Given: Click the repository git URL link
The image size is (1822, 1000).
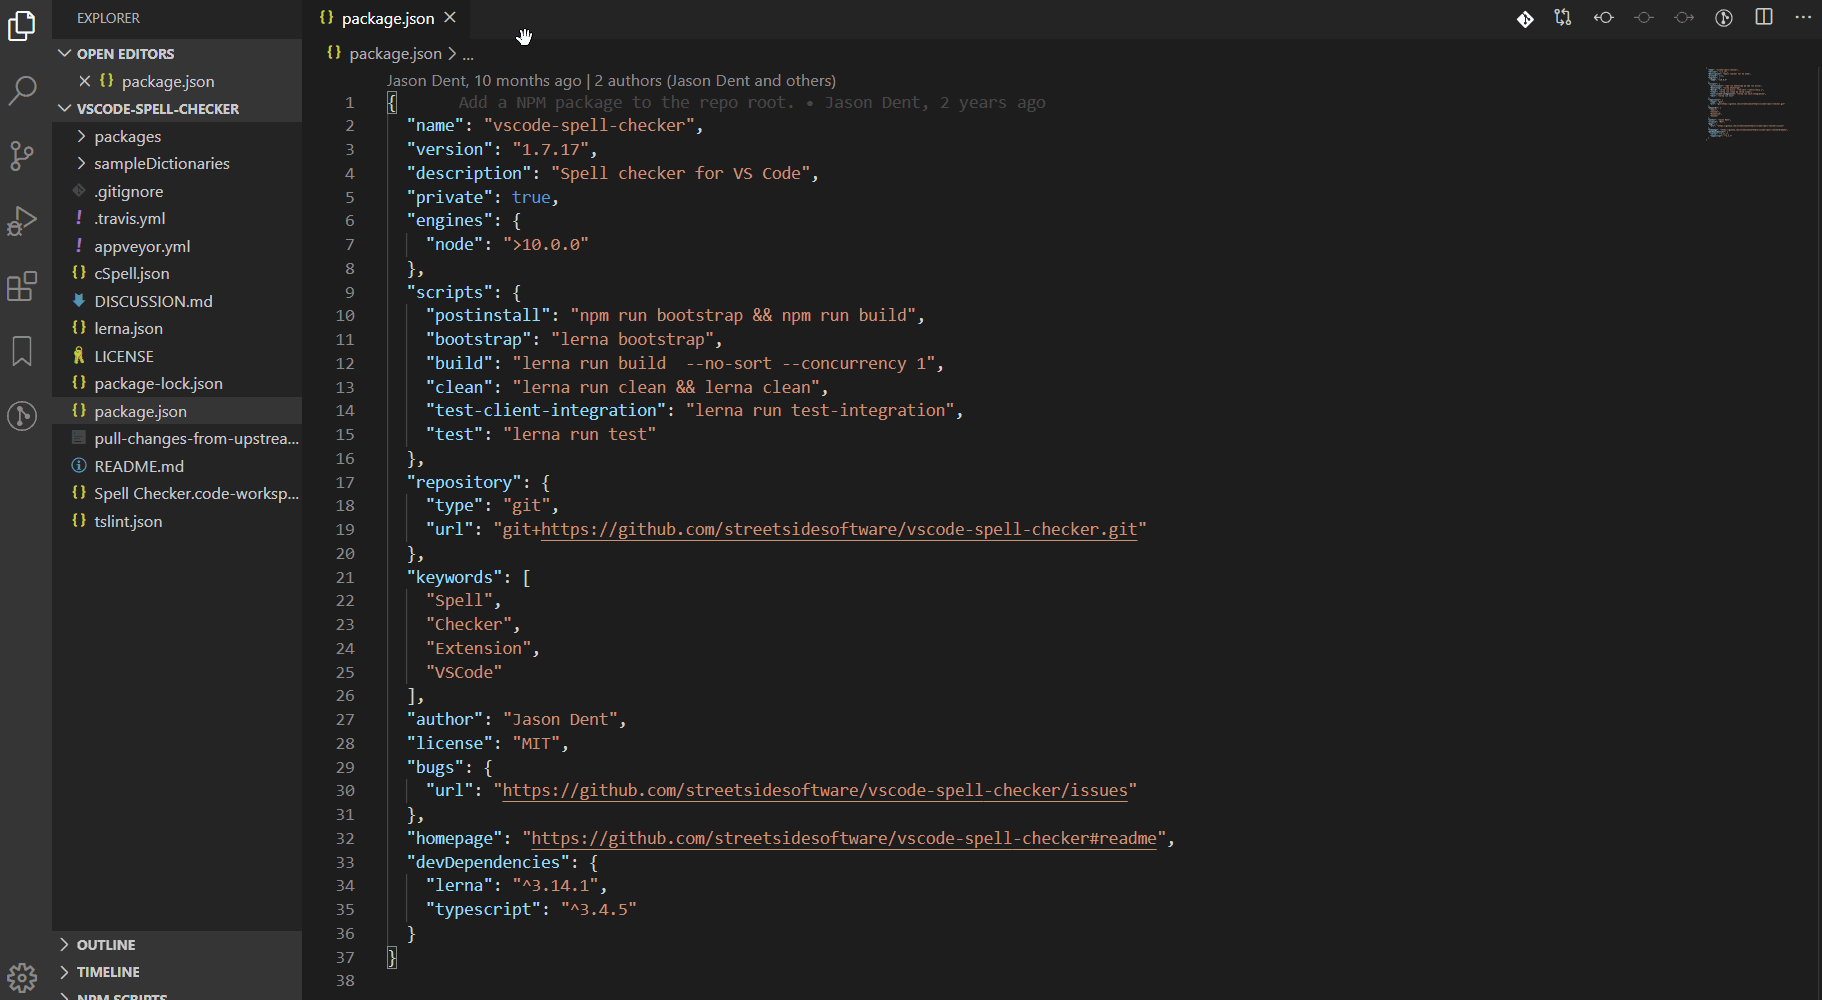Looking at the screenshot, I should pyautogui.click(x=839, y=529).
